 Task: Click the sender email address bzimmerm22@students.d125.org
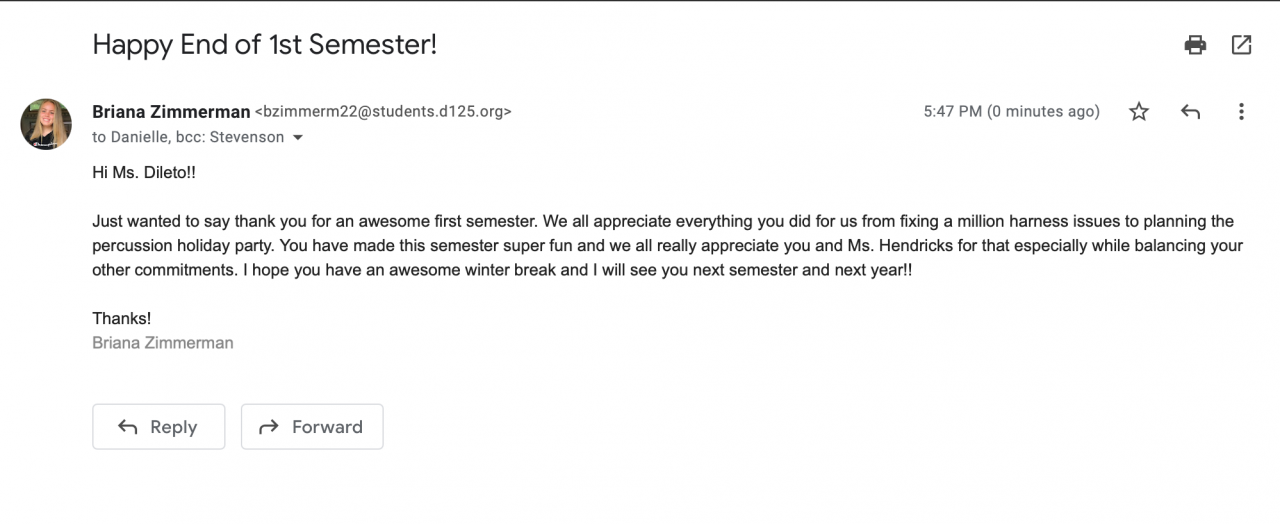click(x=383, y=112)
